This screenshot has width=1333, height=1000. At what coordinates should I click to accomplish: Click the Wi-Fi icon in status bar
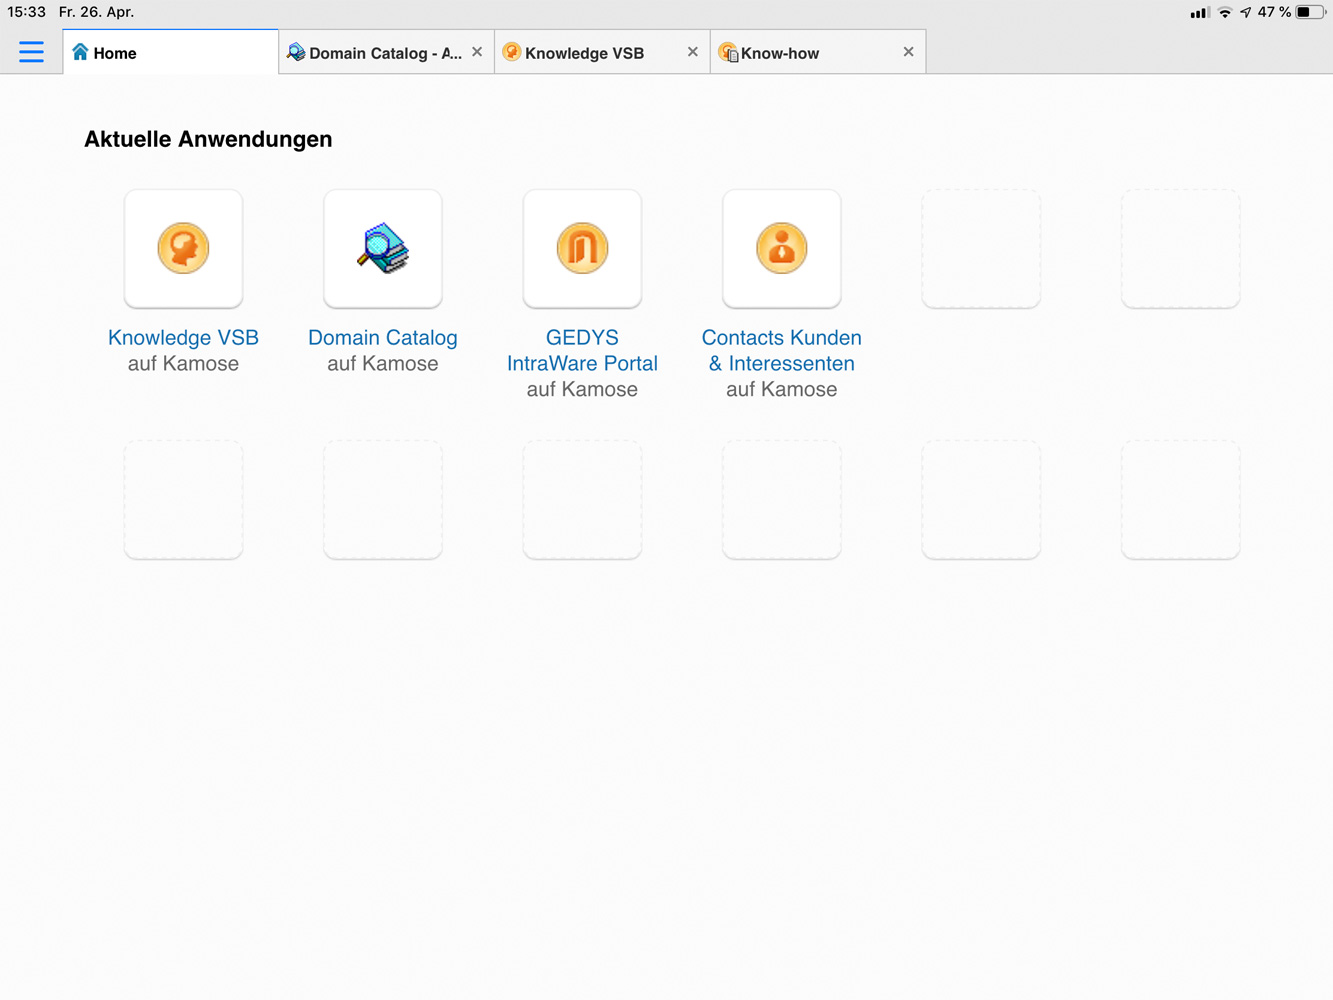pos(1224,12)
